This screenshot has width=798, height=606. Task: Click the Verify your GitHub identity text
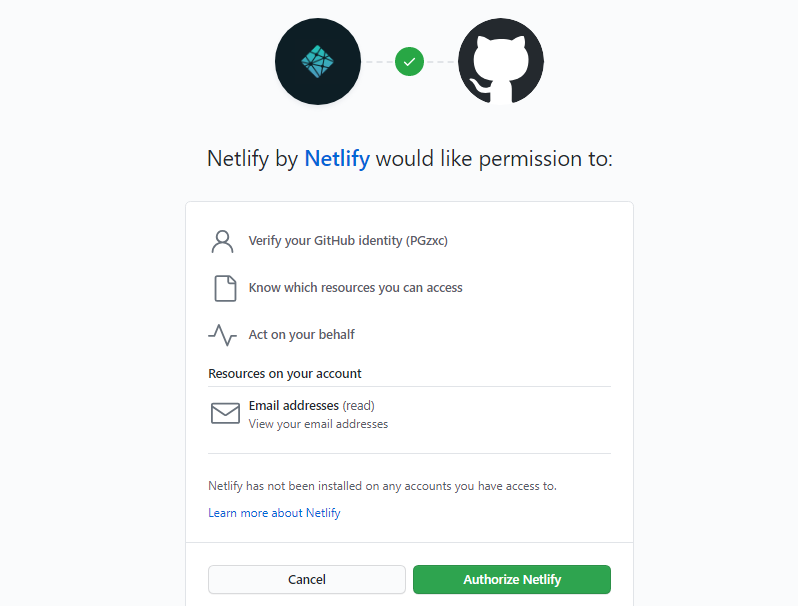[348, 241]
